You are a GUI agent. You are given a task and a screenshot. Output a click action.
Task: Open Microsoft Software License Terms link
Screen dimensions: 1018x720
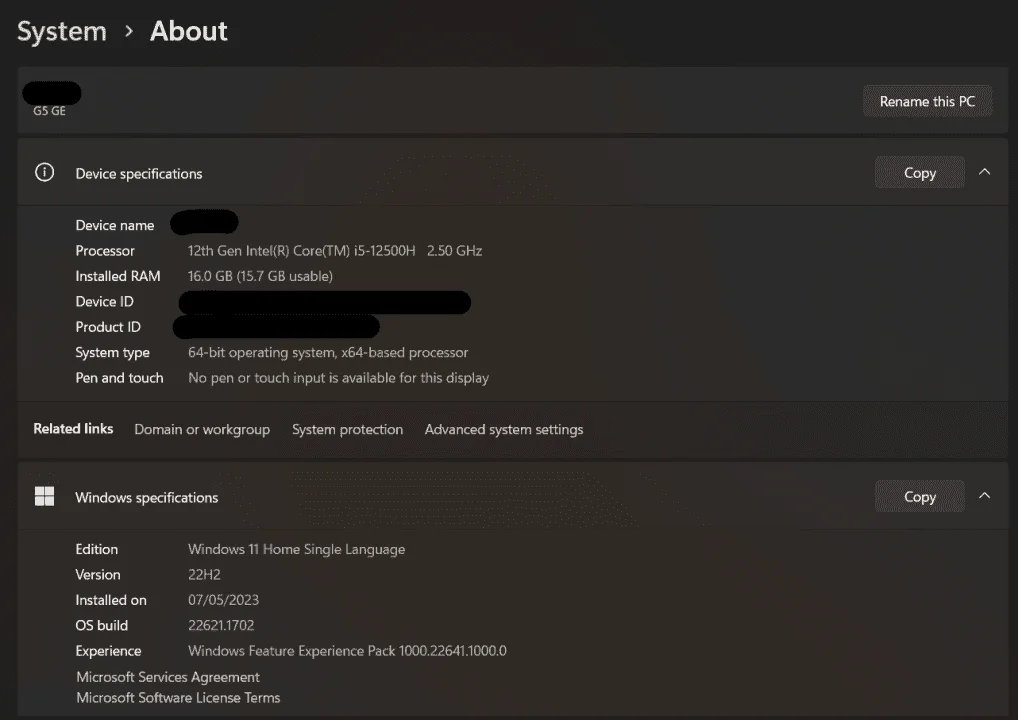(x=179, y=698)
